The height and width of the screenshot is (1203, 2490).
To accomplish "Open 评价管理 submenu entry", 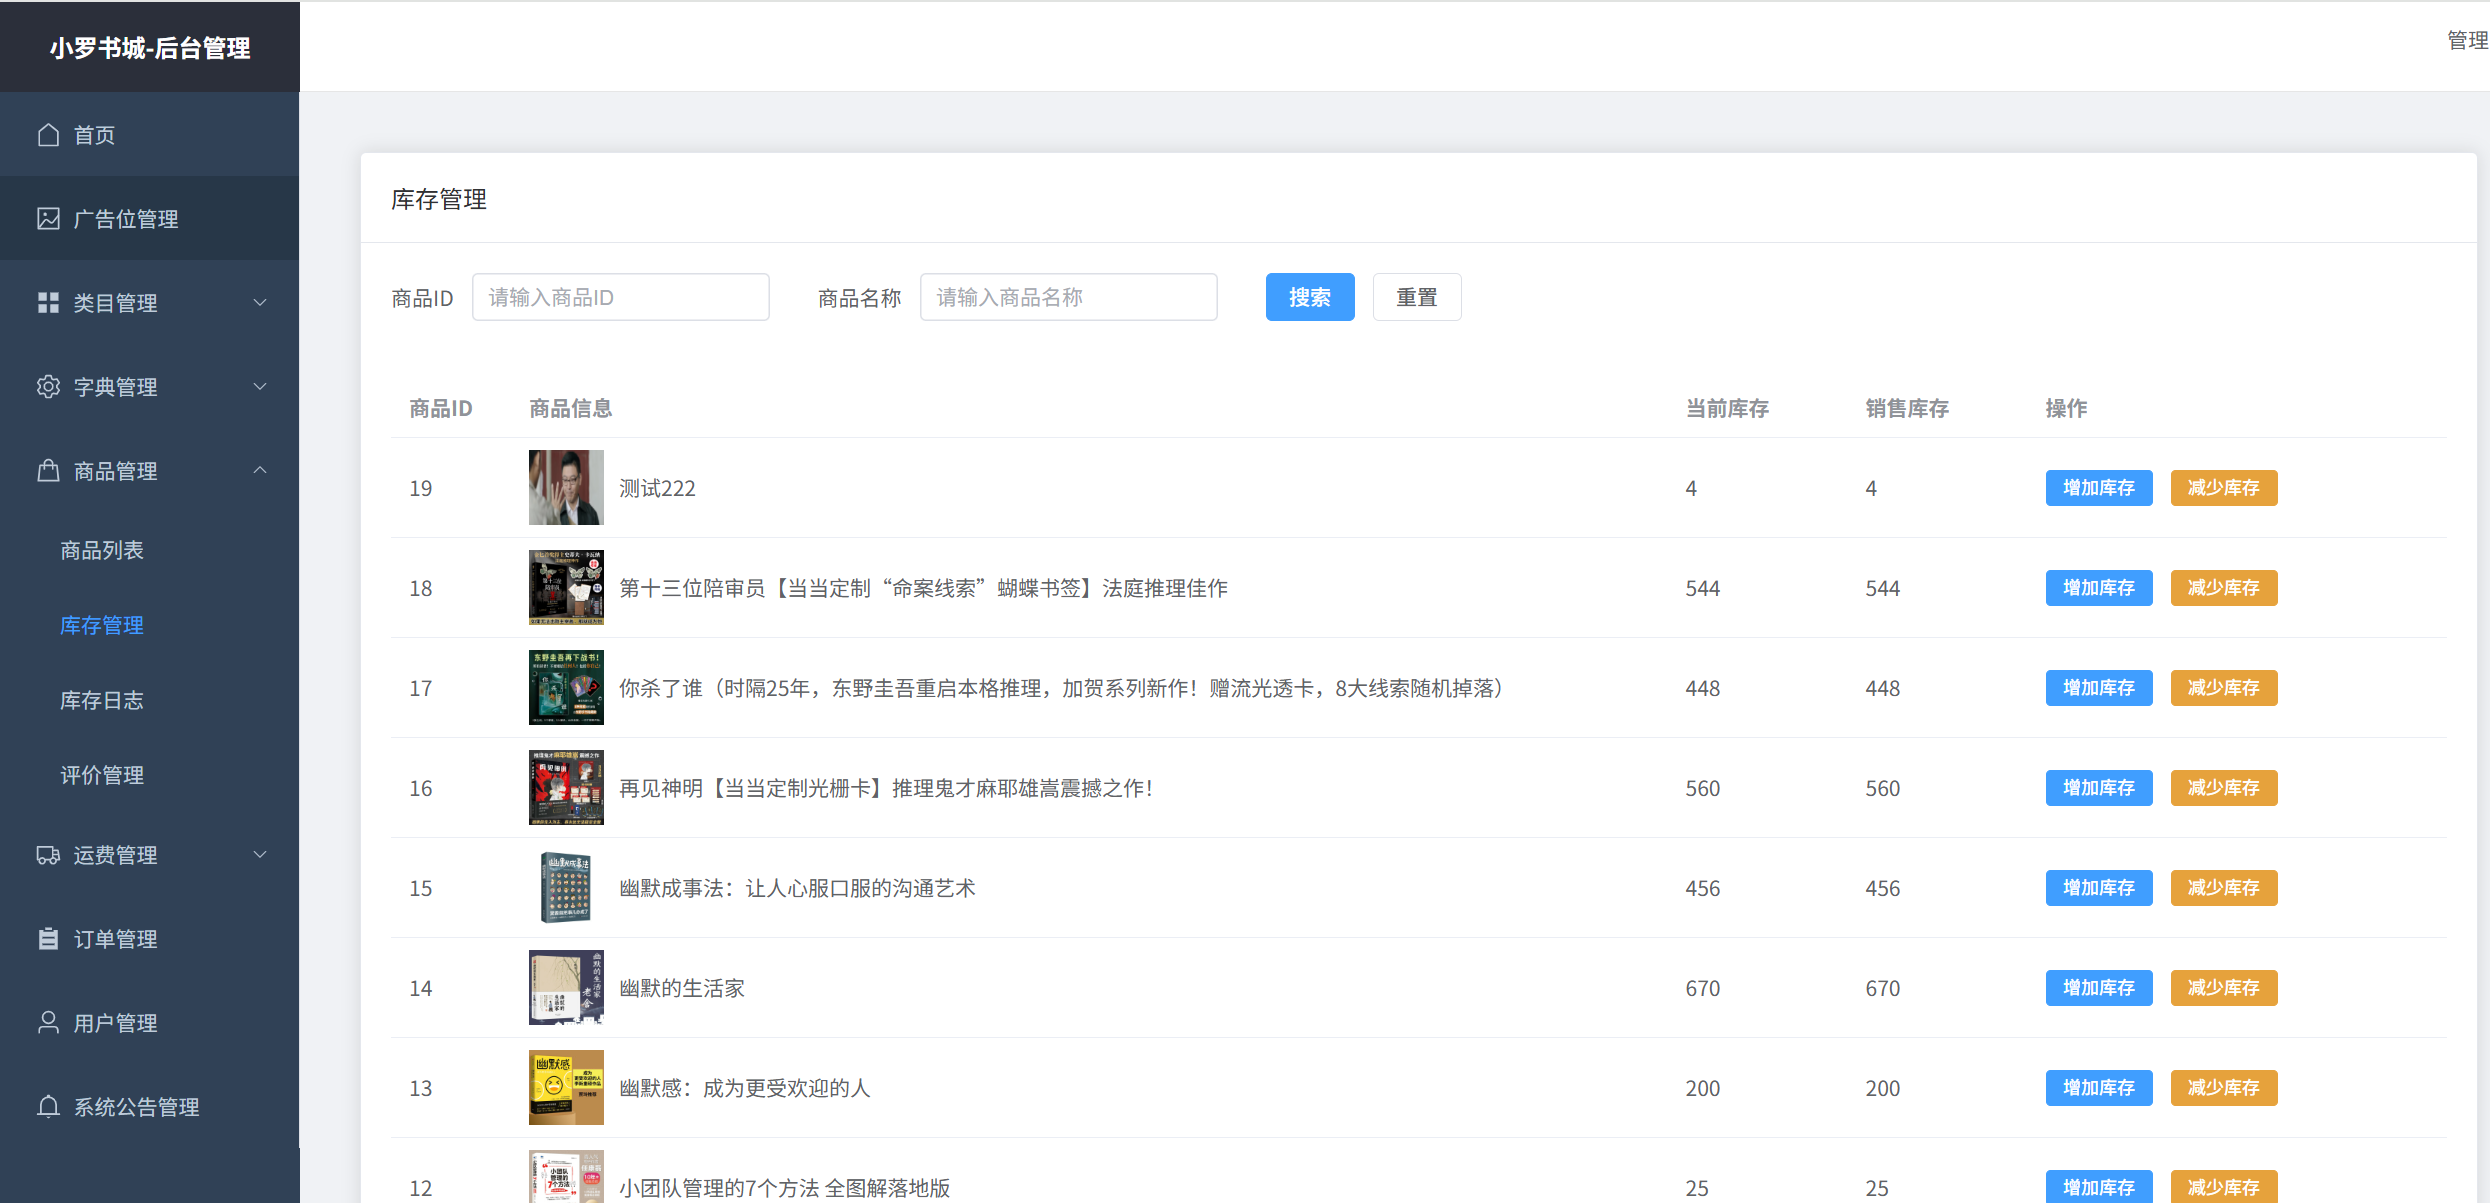I will (102, 775).
